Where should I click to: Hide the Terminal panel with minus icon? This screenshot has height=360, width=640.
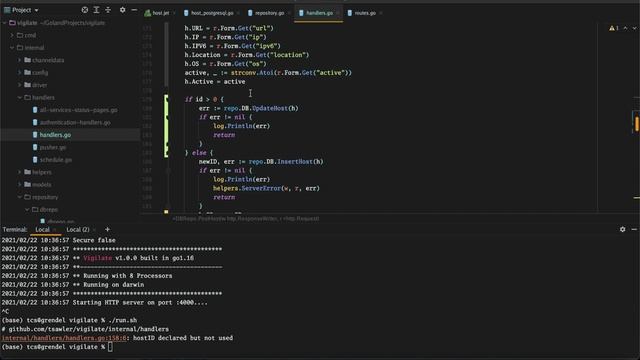634,229
